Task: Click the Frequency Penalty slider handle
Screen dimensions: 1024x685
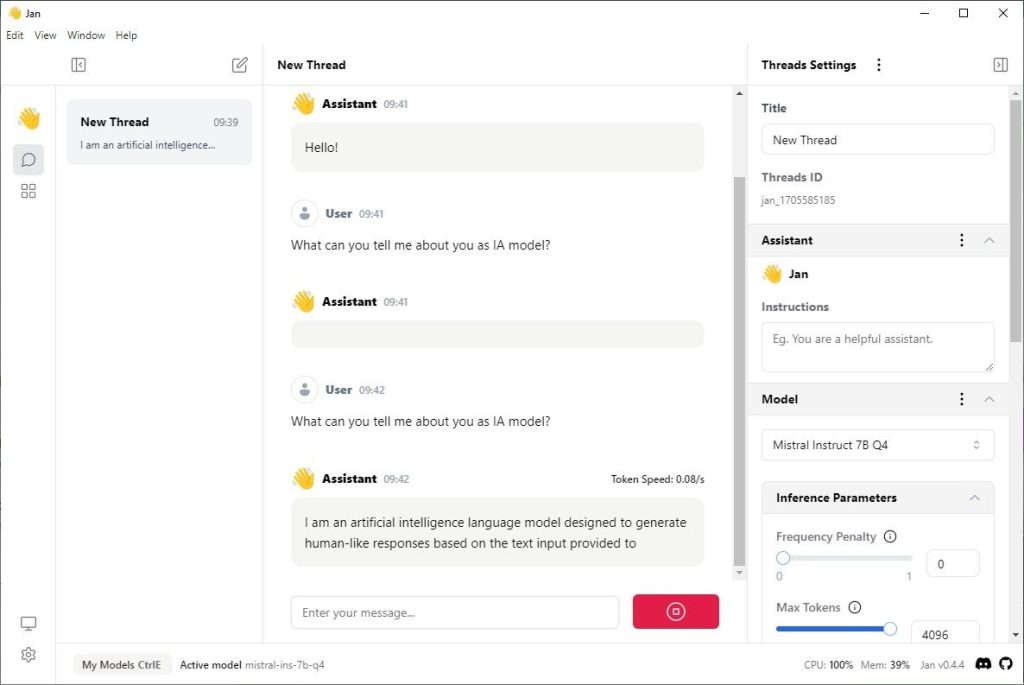Action: (783, 558)
